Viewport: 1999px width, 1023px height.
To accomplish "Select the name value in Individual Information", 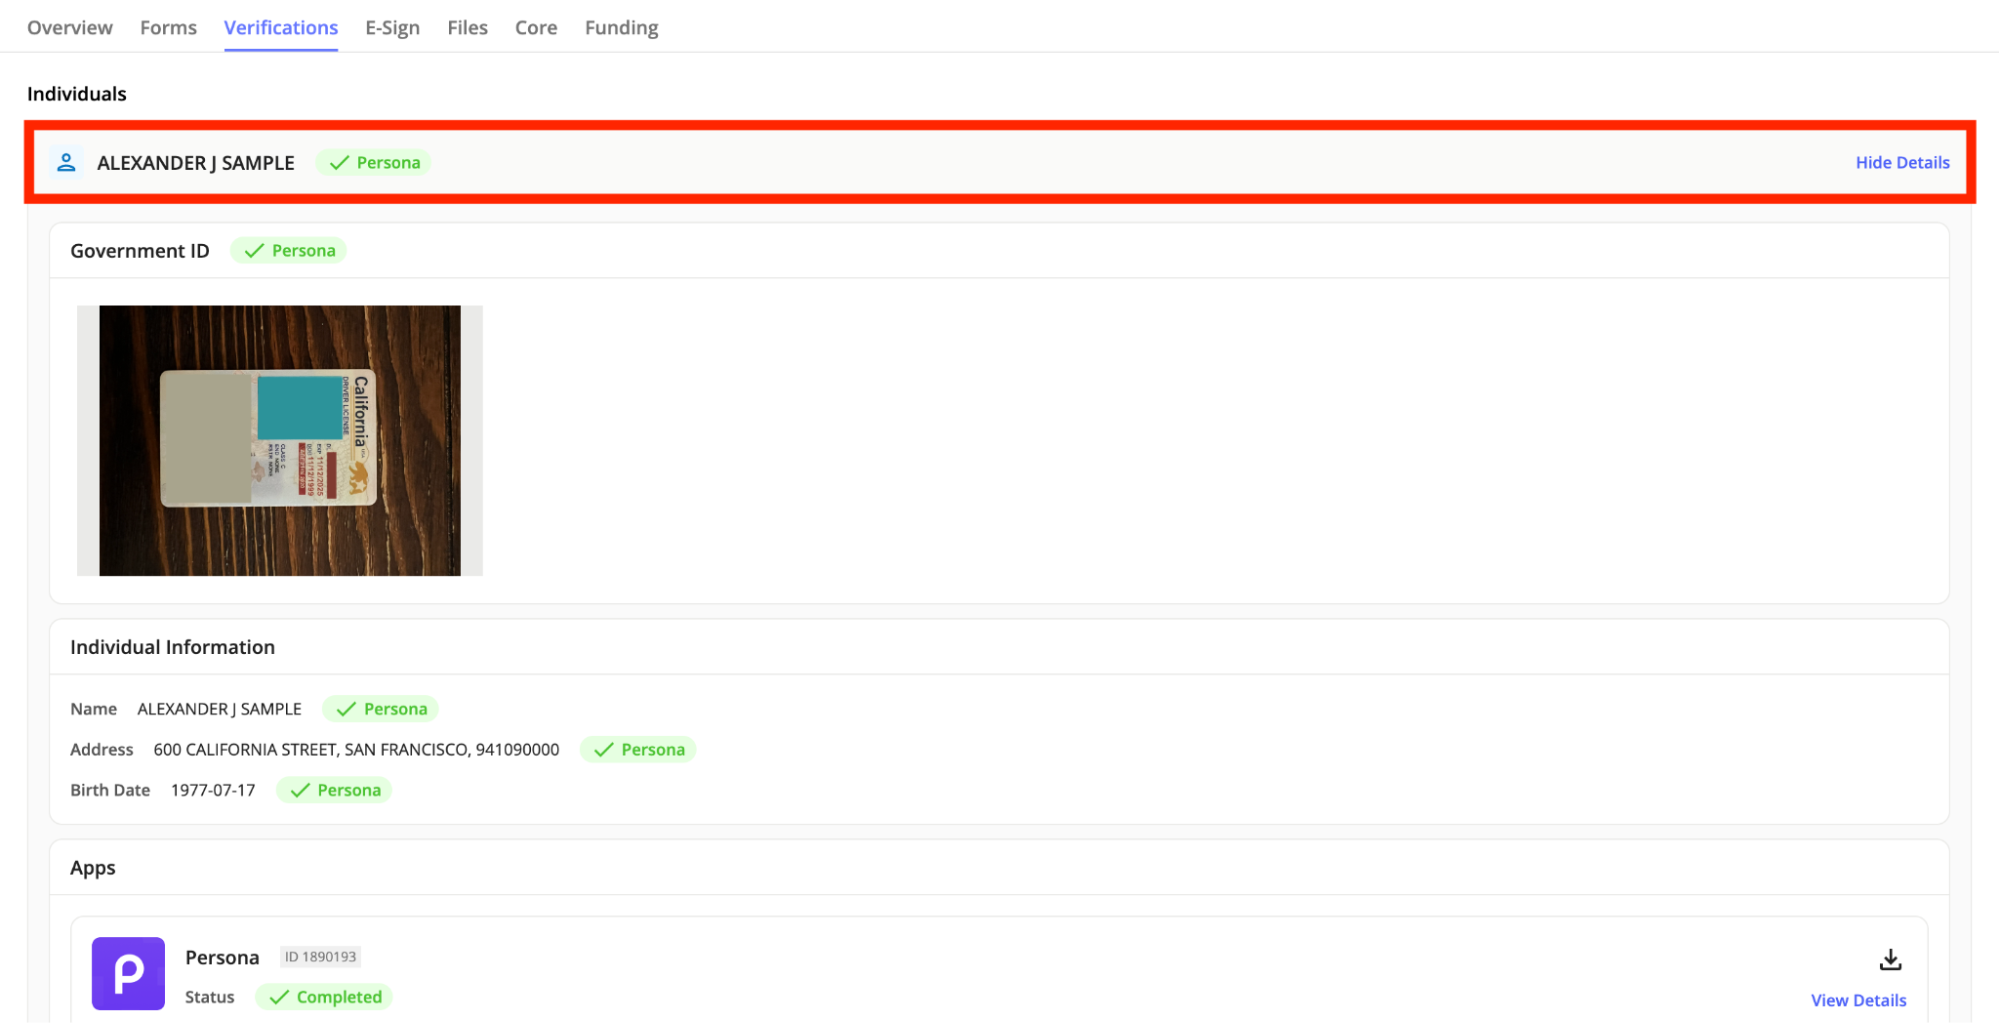I will pyautogui.click(x=219, y=709).
